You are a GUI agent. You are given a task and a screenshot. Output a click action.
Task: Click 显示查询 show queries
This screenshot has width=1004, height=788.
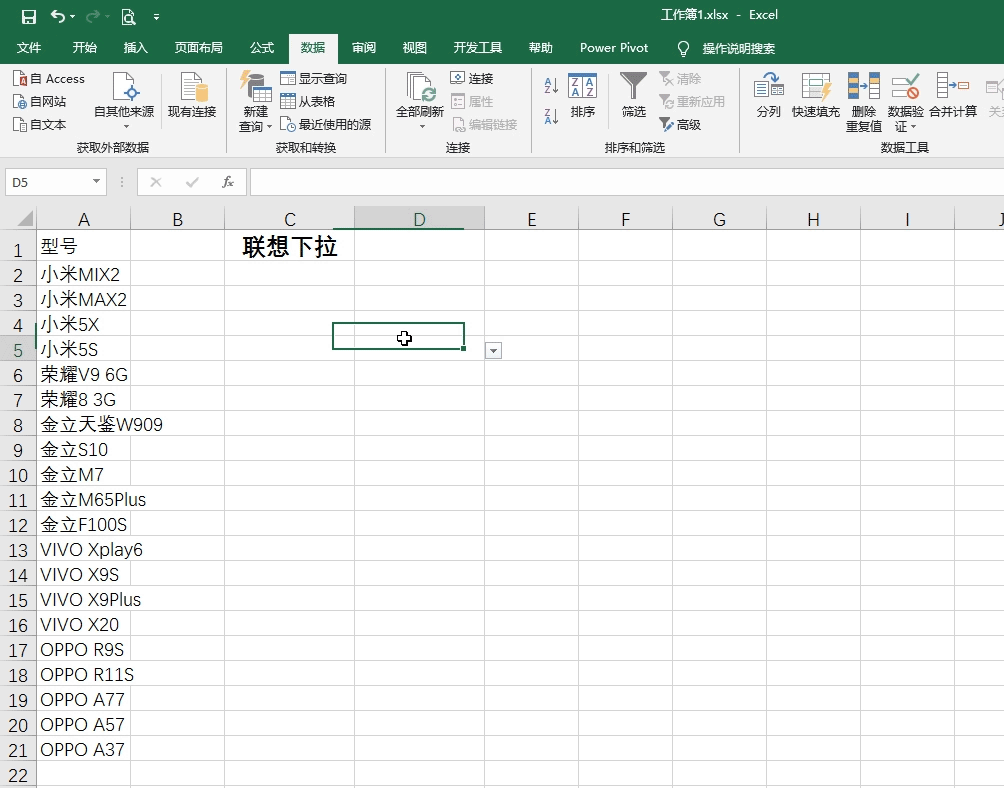(x=314, y=79)
